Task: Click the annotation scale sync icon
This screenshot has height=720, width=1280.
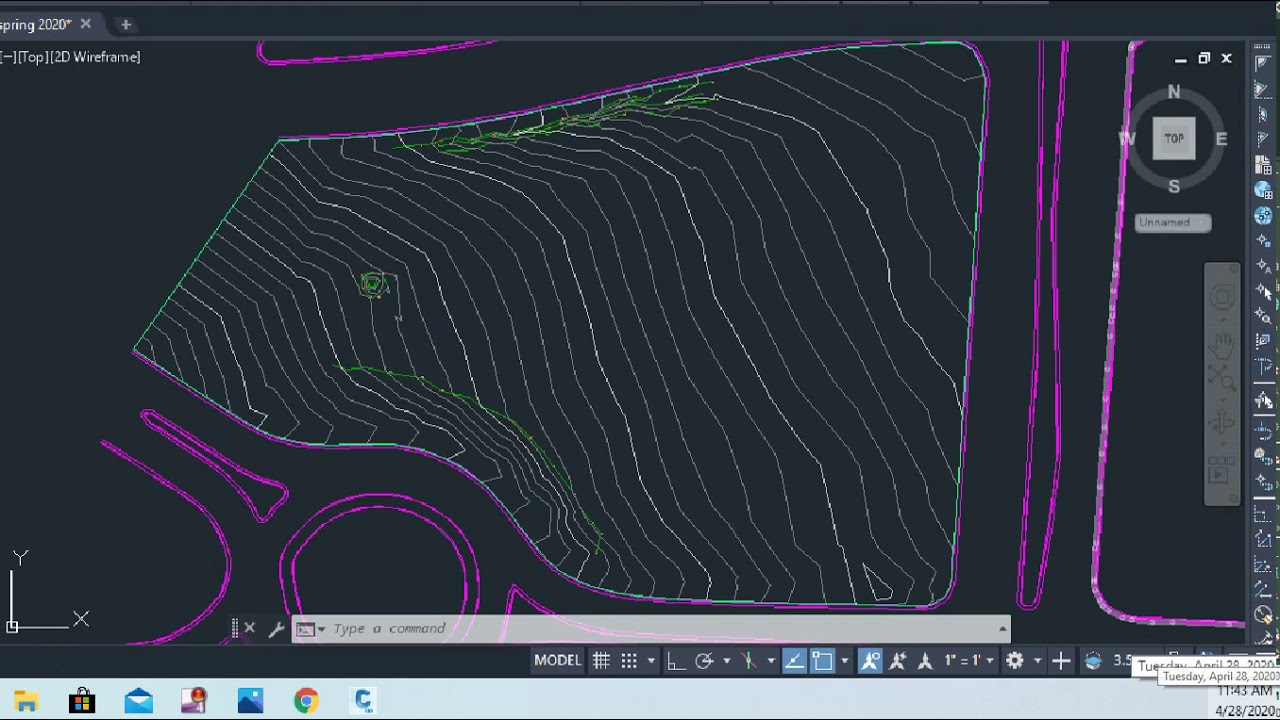Action: [x=925, y=660]
